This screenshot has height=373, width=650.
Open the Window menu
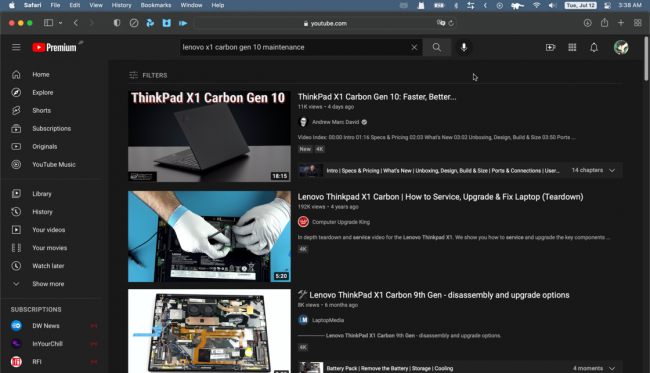coord(191,5)
